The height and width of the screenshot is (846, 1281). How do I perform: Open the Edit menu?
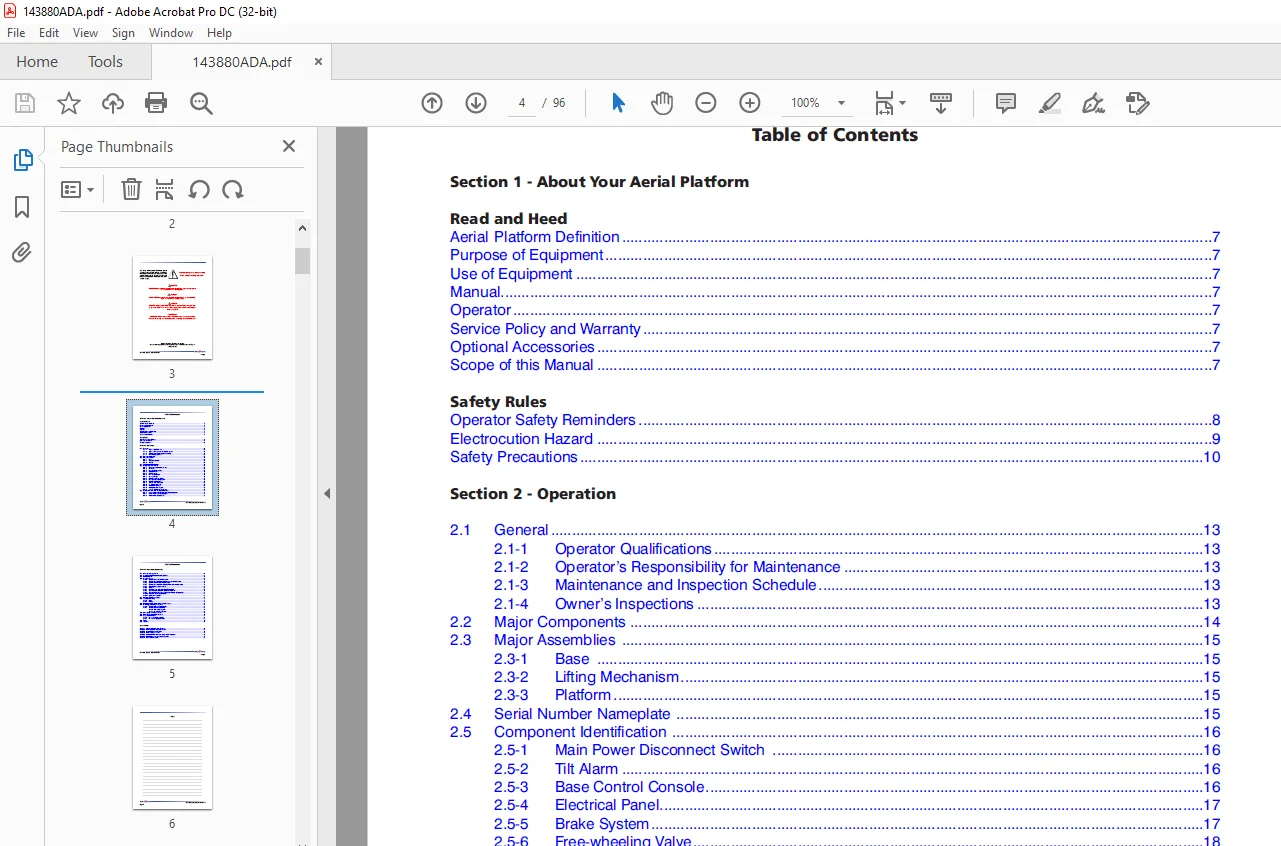tap(49, 33)
